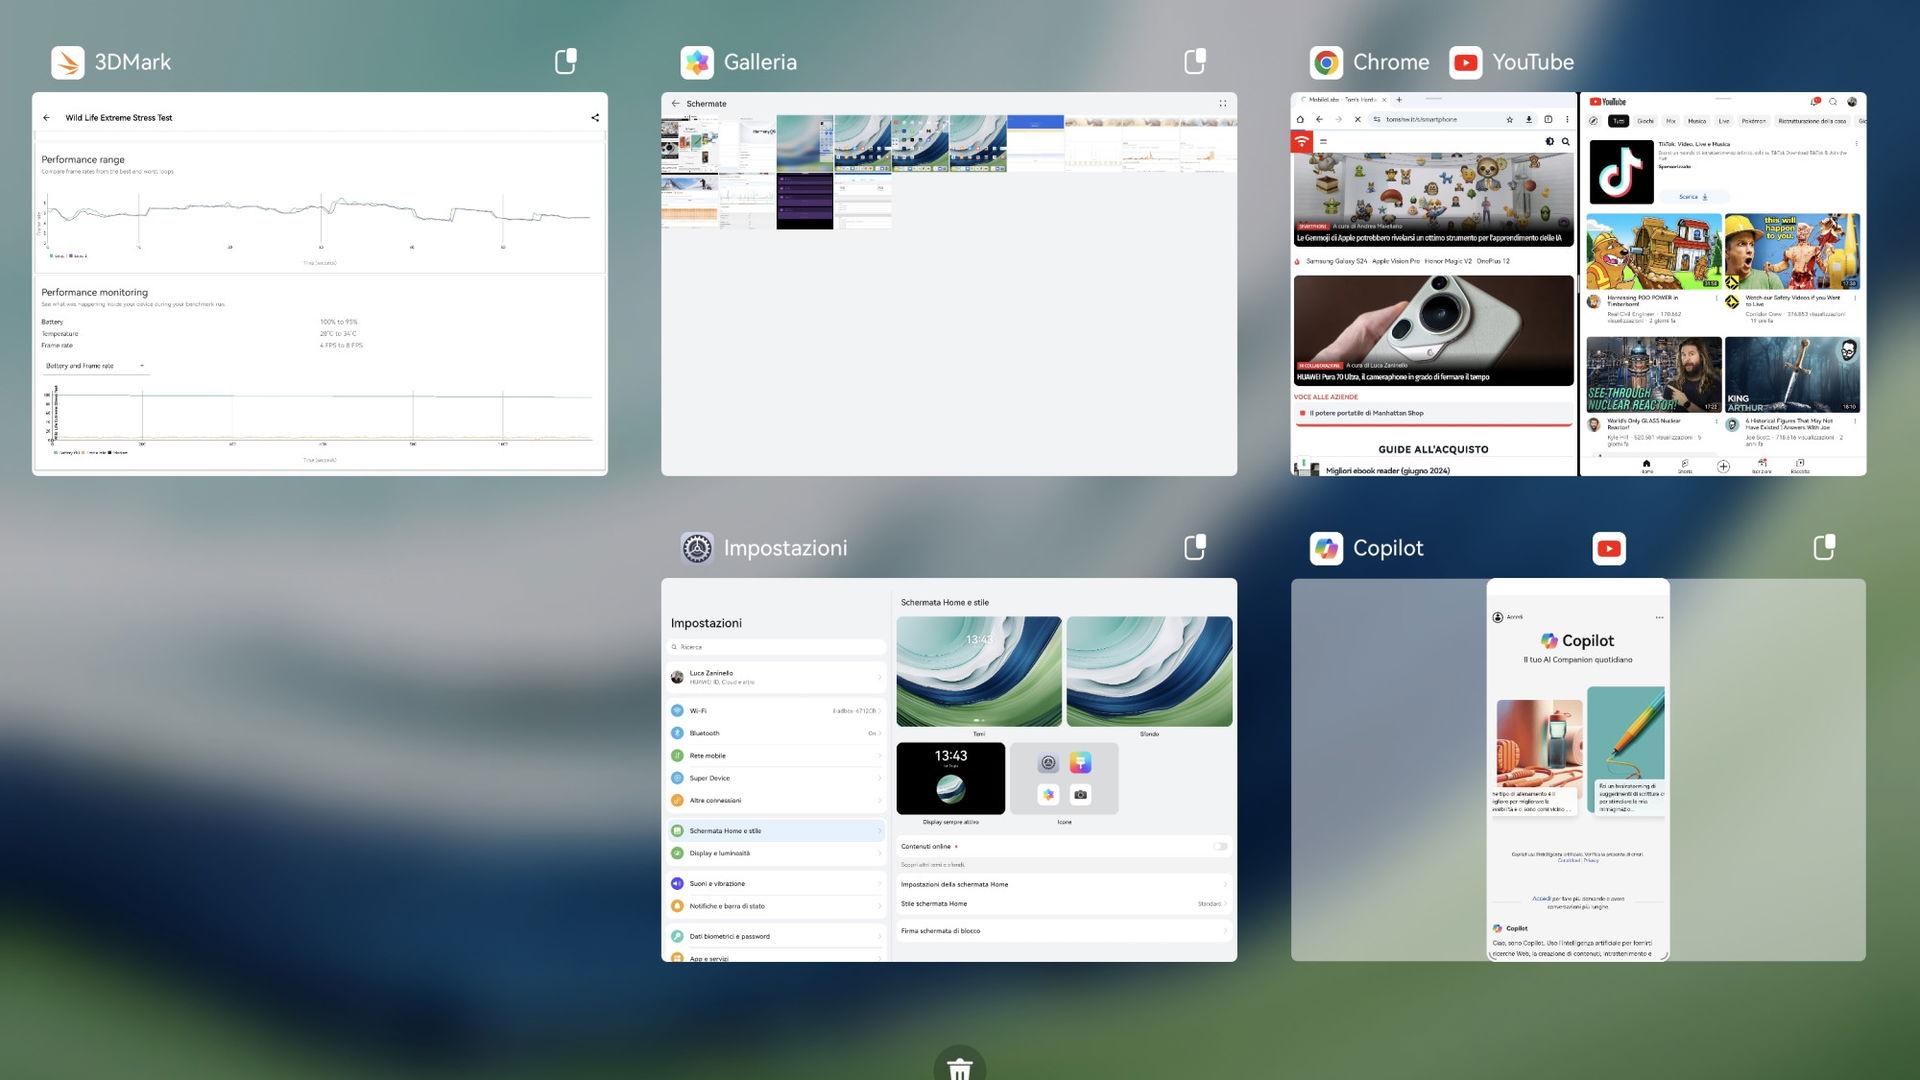Image resolution: width=1920 pixels, height=1080 pixels.
Task: Tap the trash icon to clear recent apps
Action: tap(959, 1068)
